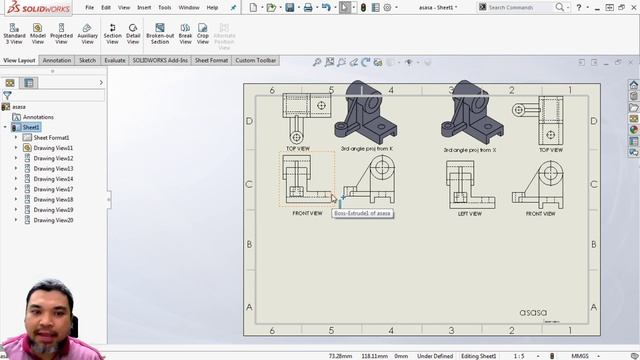Select Drawing View18 in the tree

click(53, 200)
